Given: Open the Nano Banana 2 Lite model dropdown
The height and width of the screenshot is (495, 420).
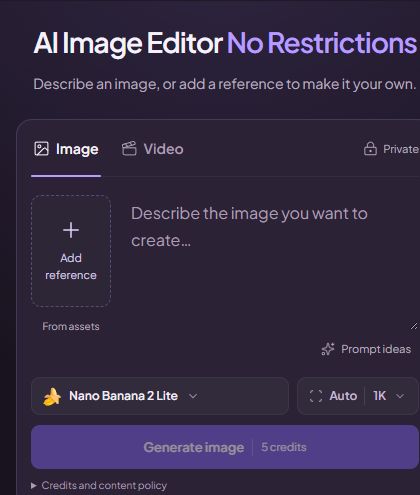Looking at the screenshot, I should coord(160,396).
